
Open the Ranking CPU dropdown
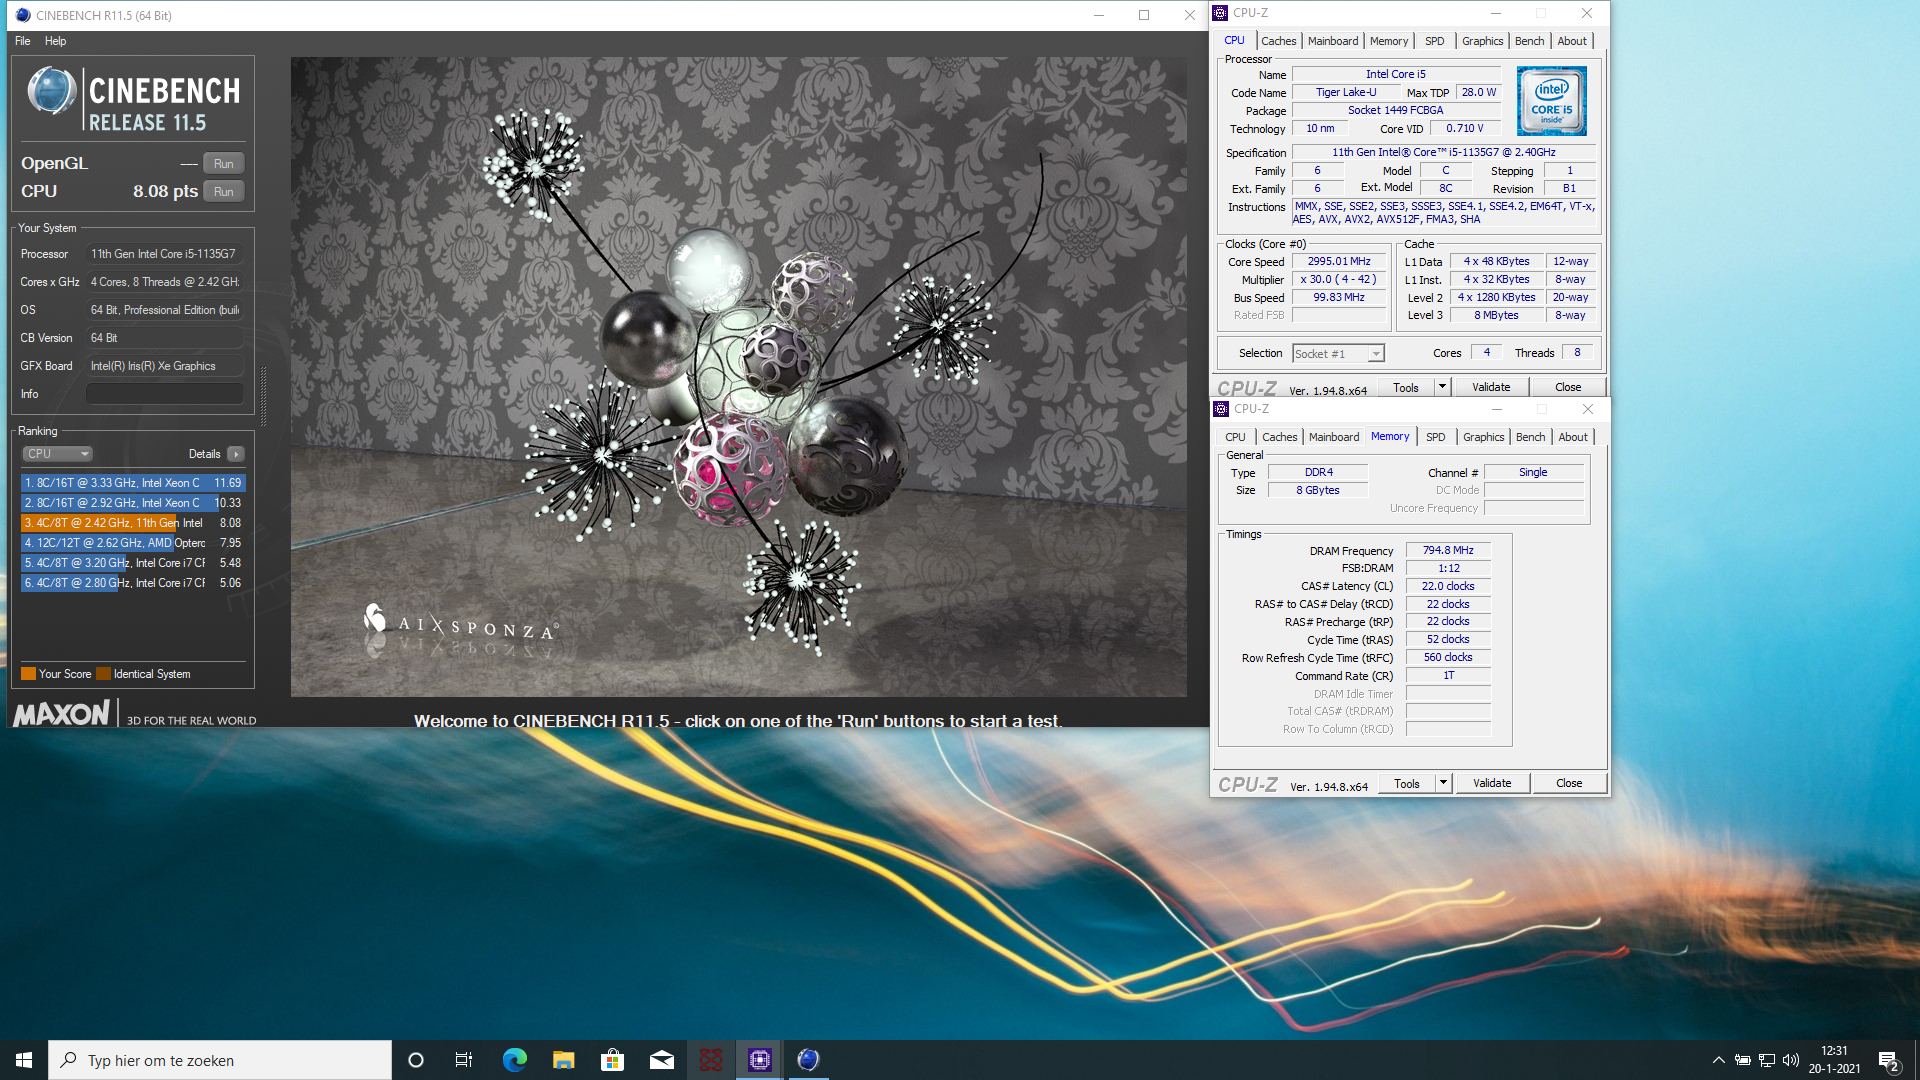[x=58, y=454]
